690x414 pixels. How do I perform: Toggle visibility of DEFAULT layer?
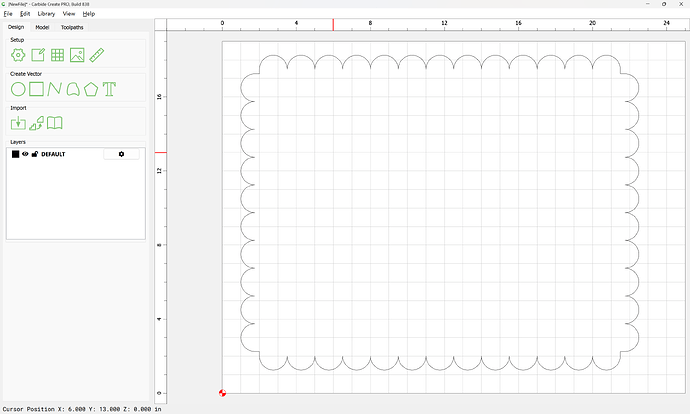tap(26, 154)
